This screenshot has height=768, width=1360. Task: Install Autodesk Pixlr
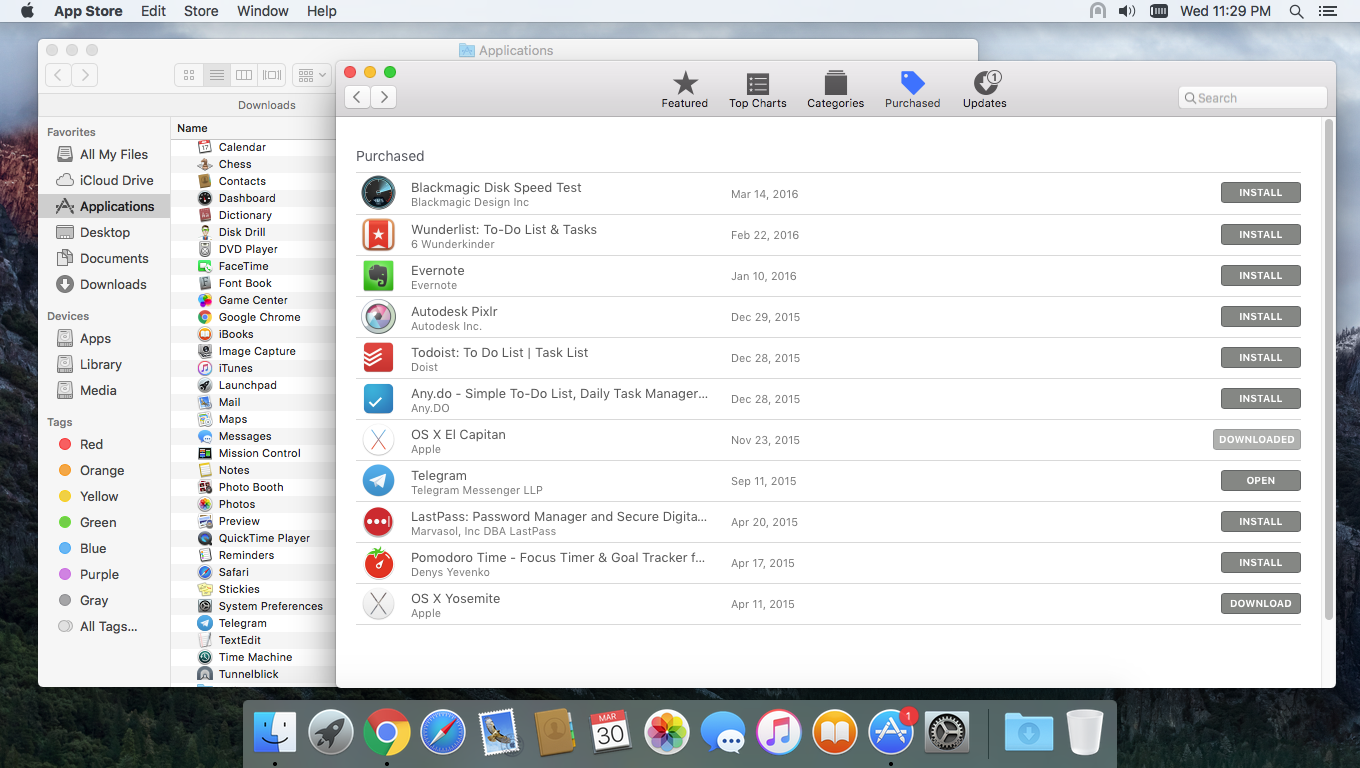tap(1260, 316)
